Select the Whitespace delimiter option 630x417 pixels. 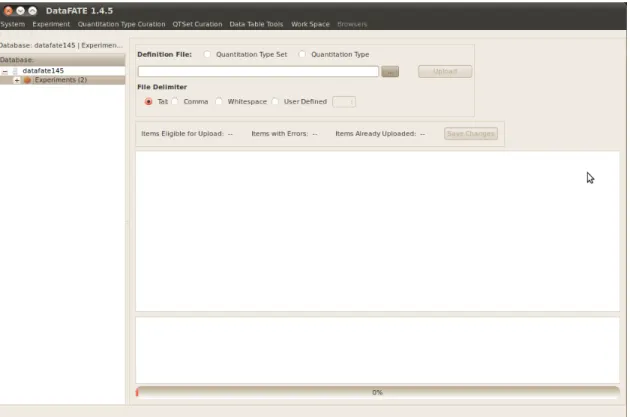point(219,102)
